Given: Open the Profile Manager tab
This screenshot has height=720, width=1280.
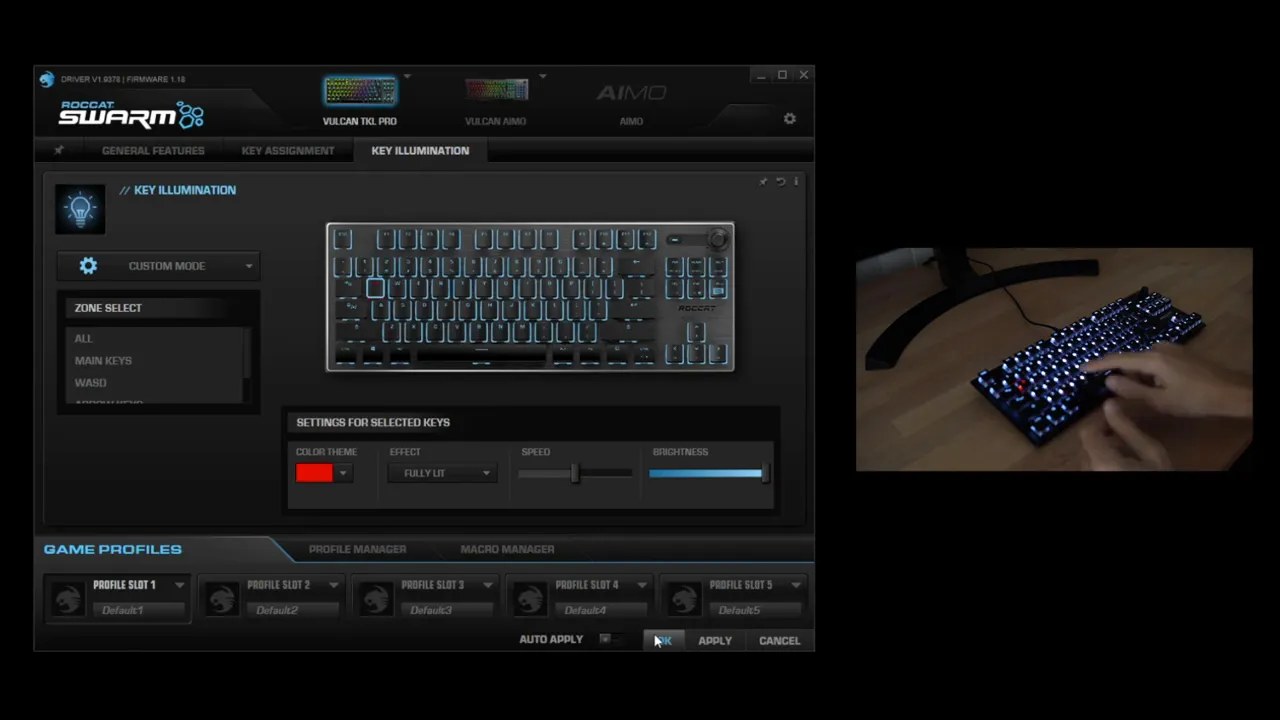Looking at the screenshot, I should pos(357,549).
